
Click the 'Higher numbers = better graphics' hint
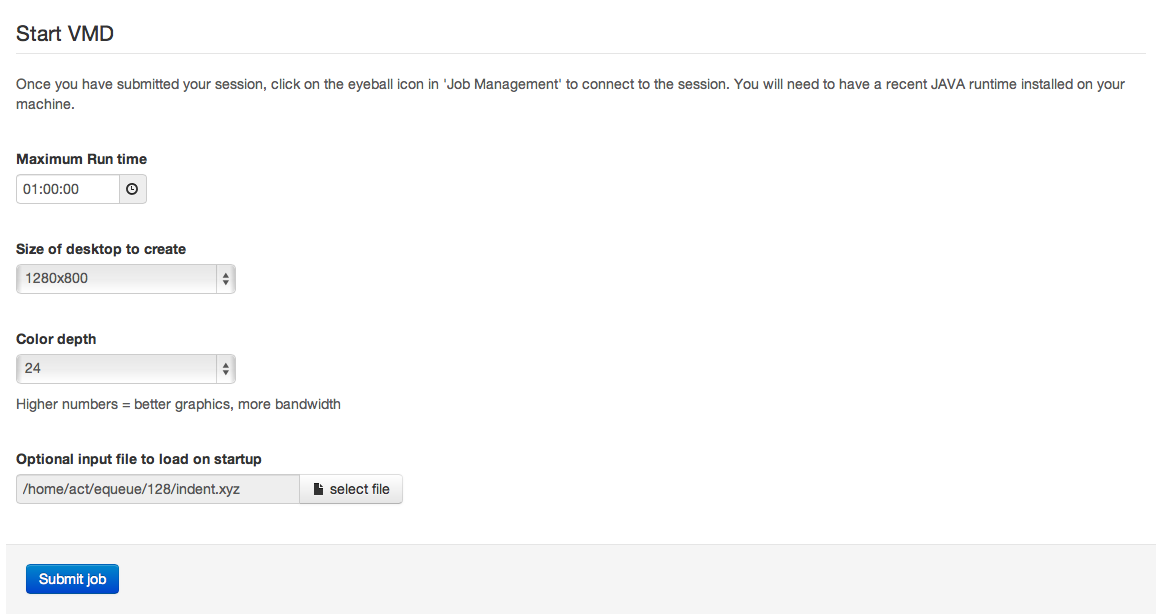178,405
